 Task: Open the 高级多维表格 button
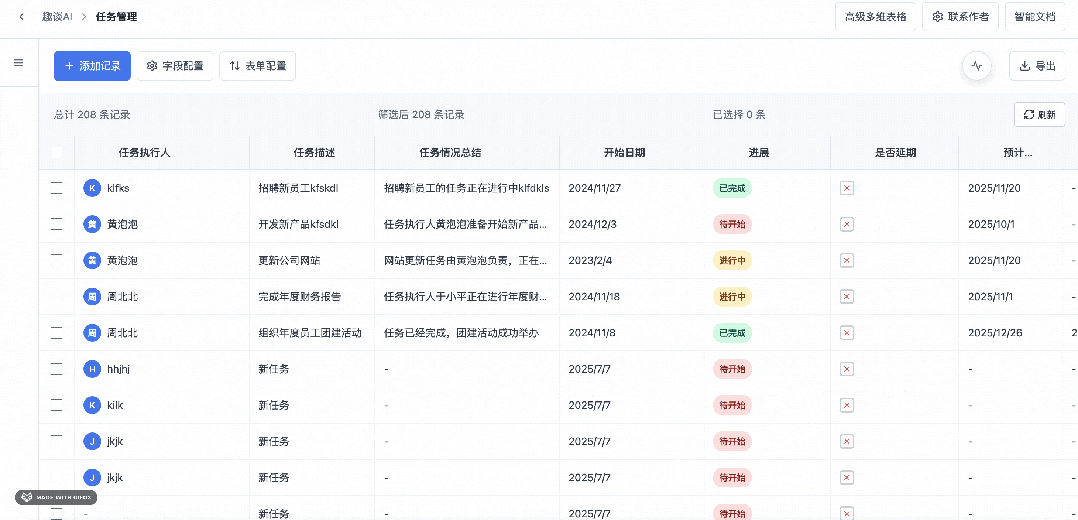[876, 17]
